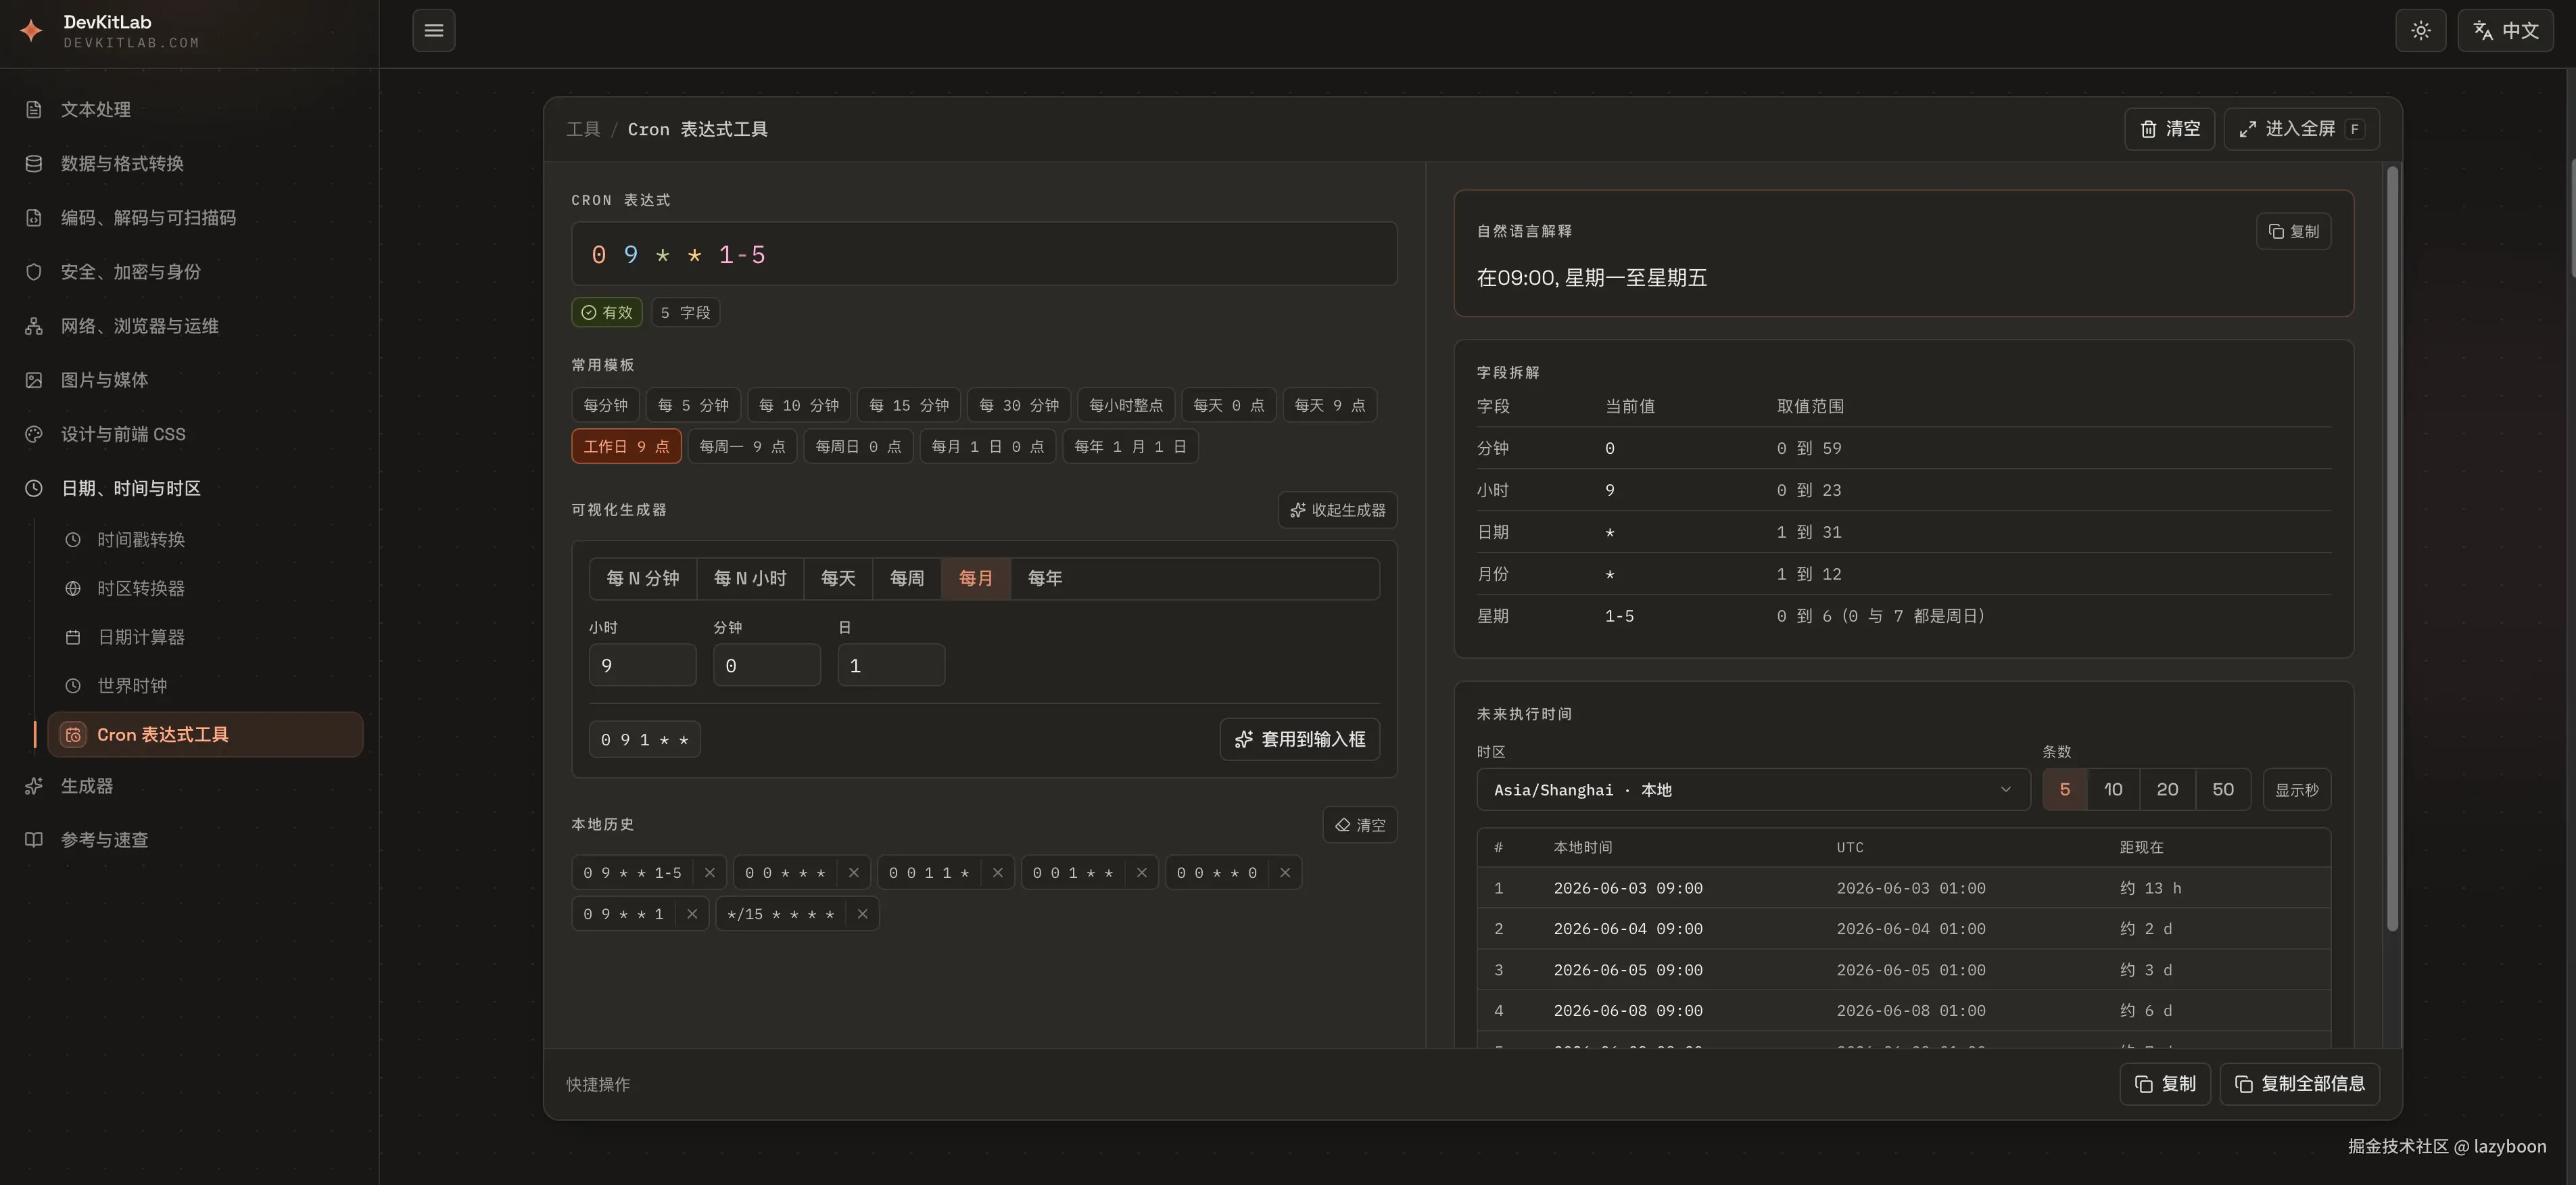
Task: Load history expression 0 0 * * 0
Action: 1217,873
